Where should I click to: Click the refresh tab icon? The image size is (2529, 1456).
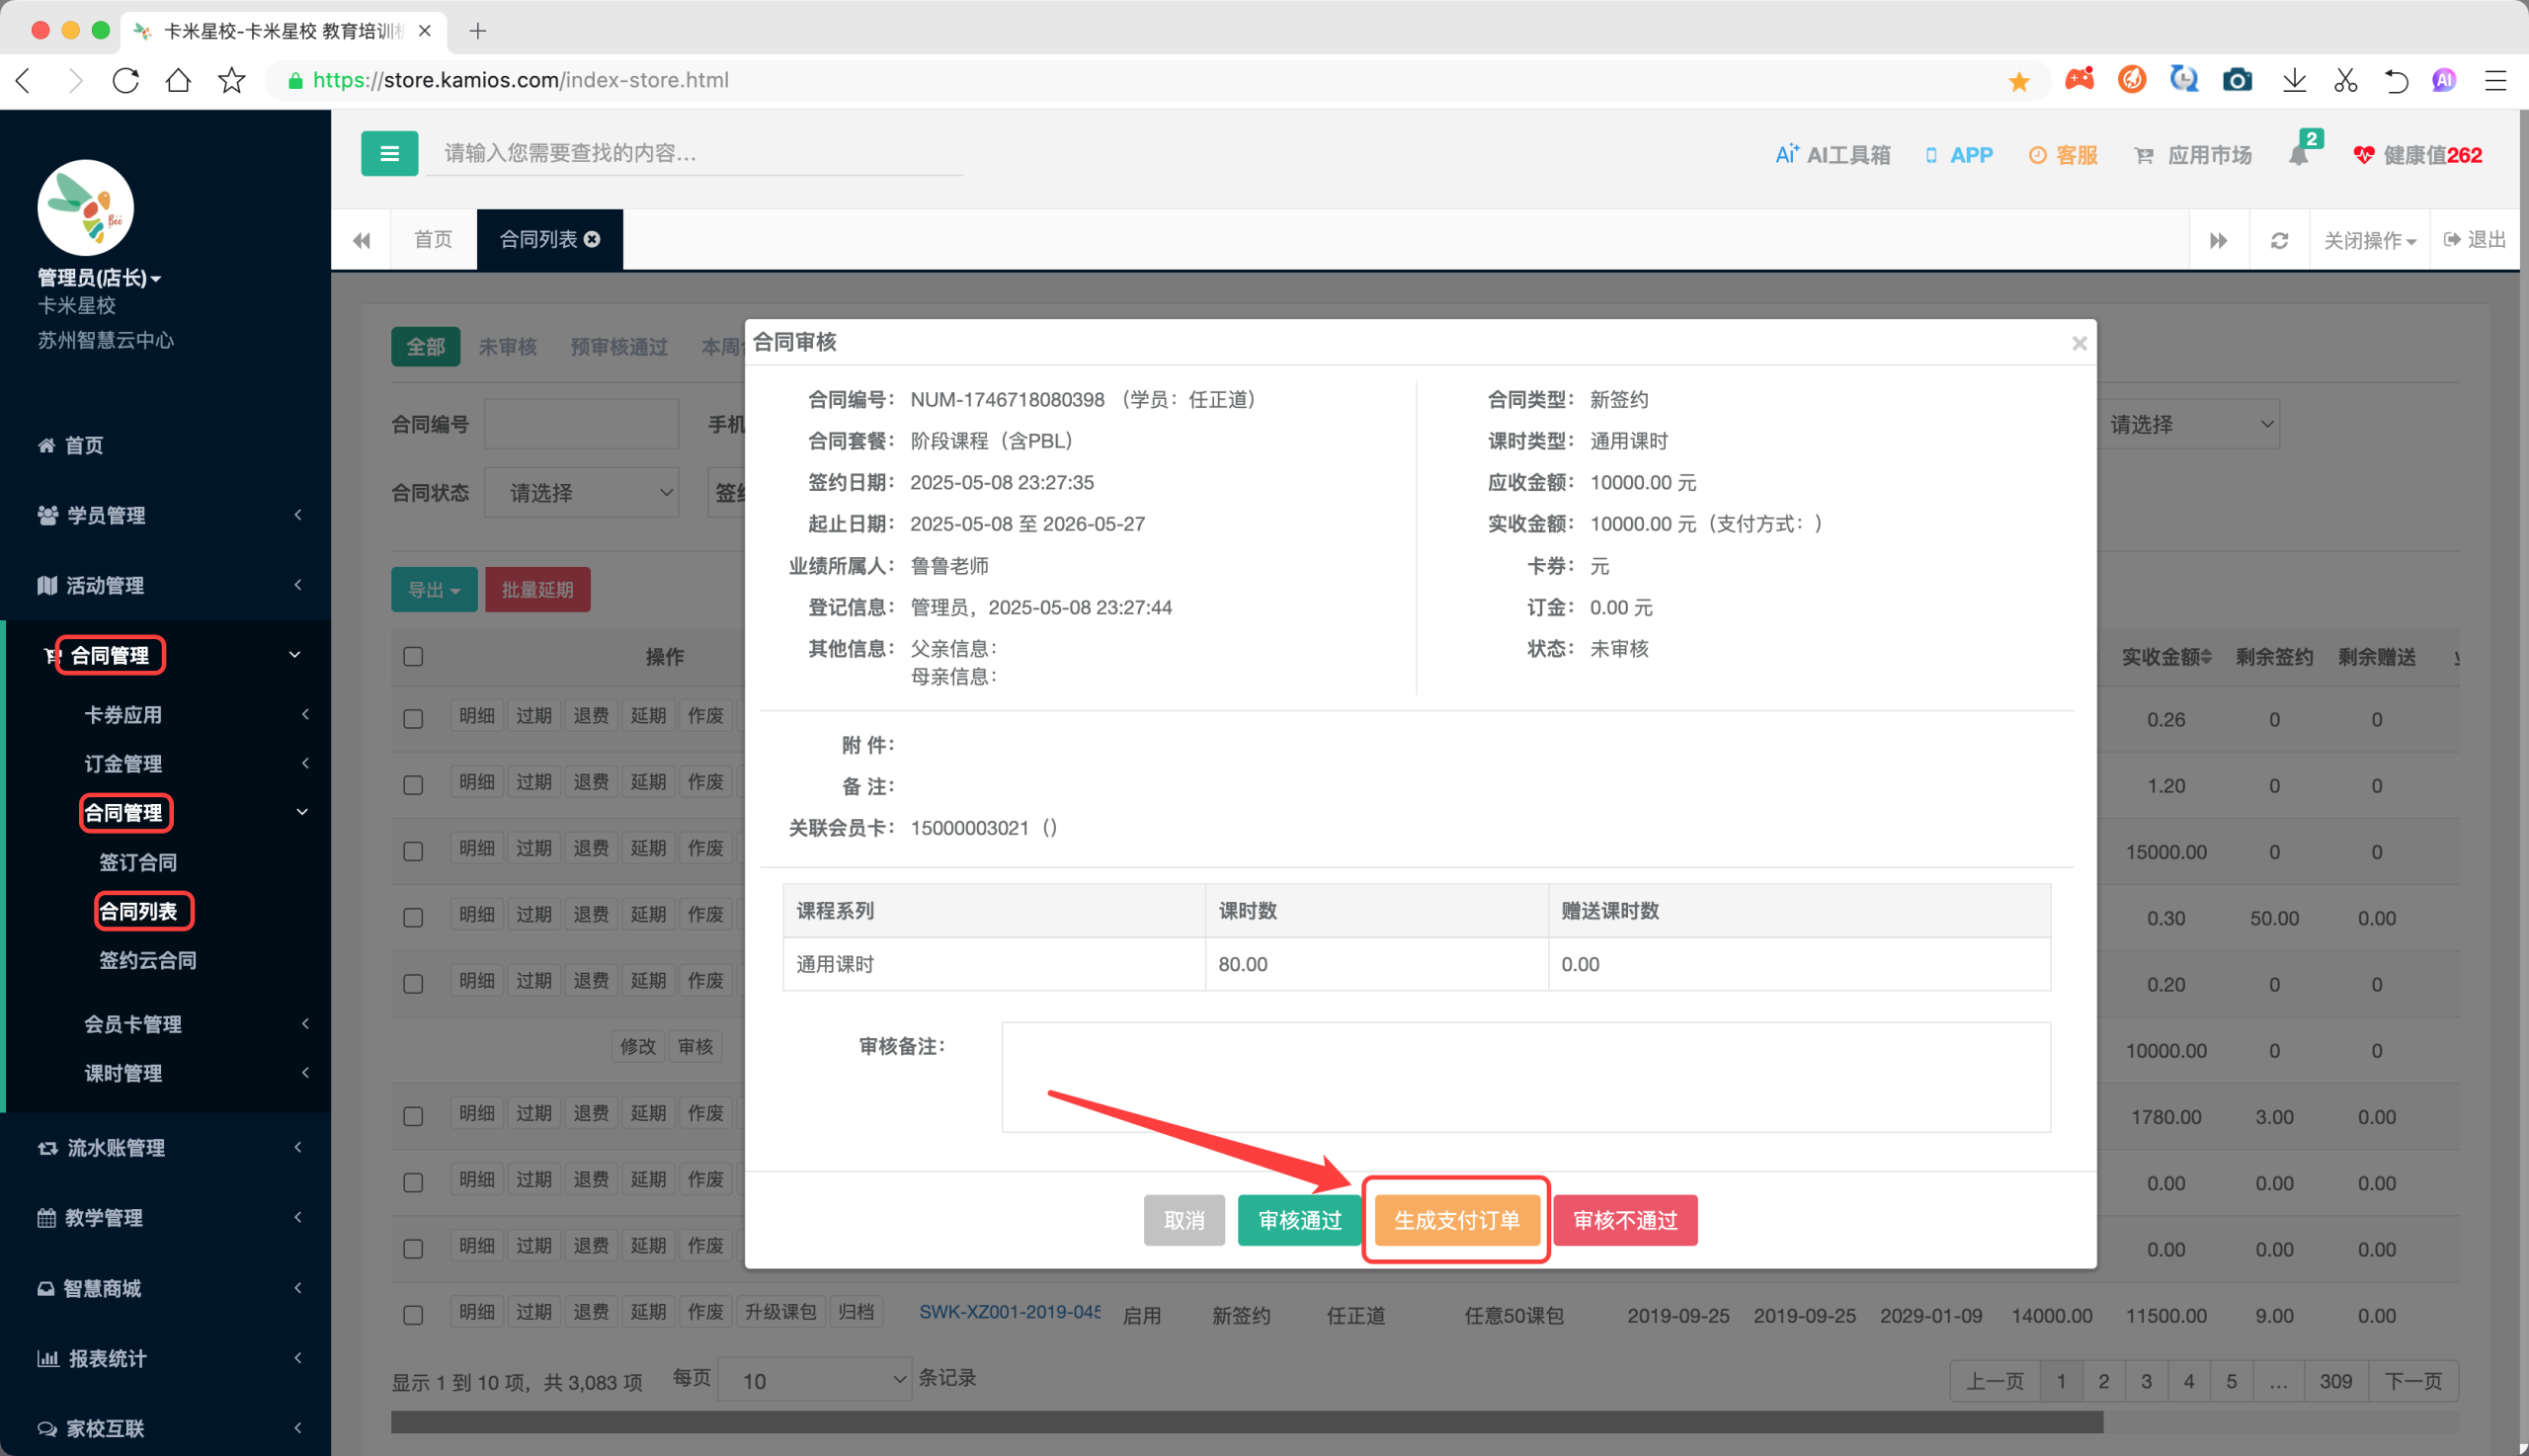[x=2279, y=240]
